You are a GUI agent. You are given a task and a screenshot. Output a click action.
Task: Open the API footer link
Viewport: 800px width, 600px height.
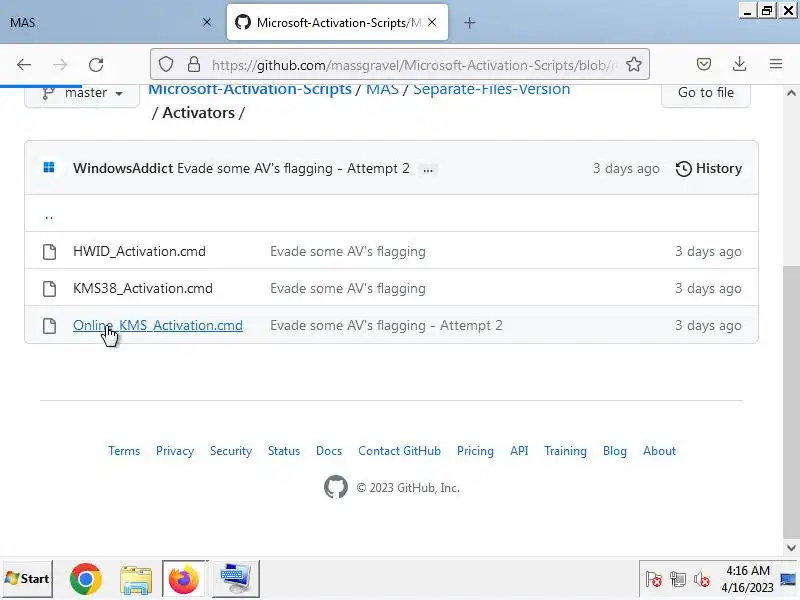519,451
